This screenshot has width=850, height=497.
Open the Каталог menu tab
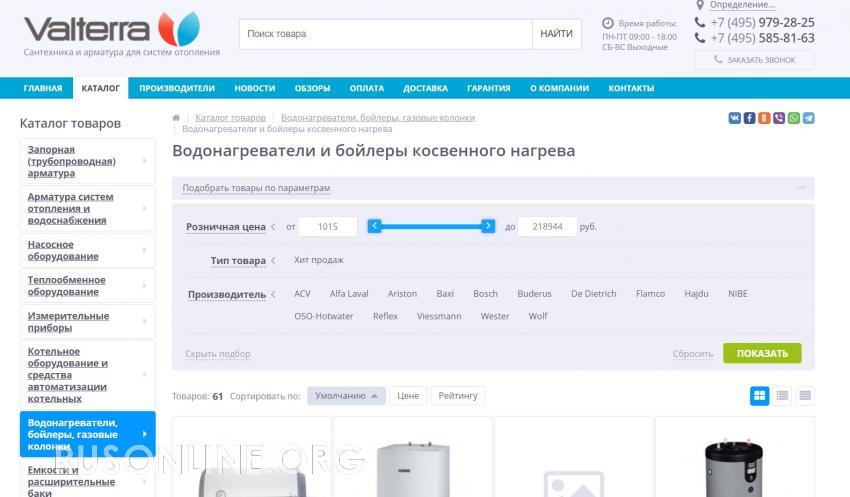[100, 88]
